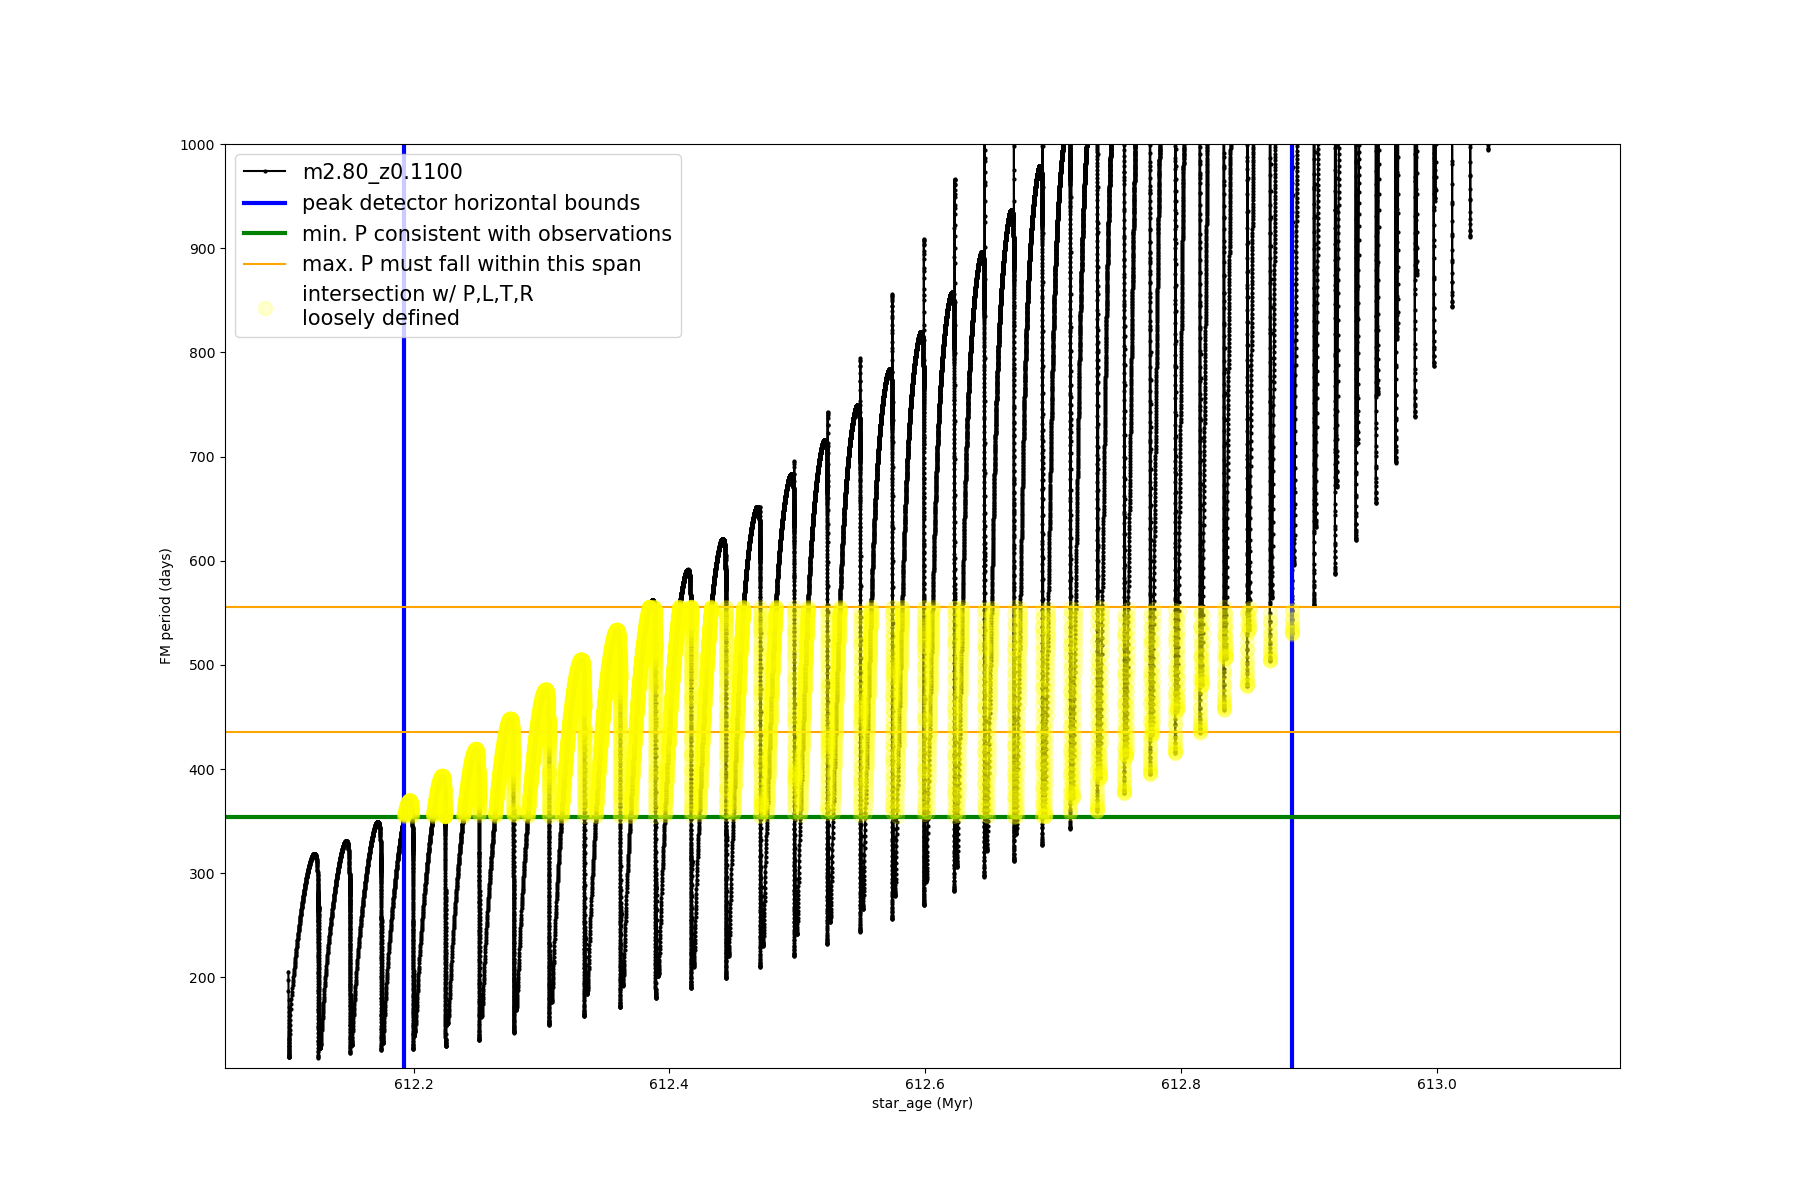Click the blue line swatch in the legend

265,203
